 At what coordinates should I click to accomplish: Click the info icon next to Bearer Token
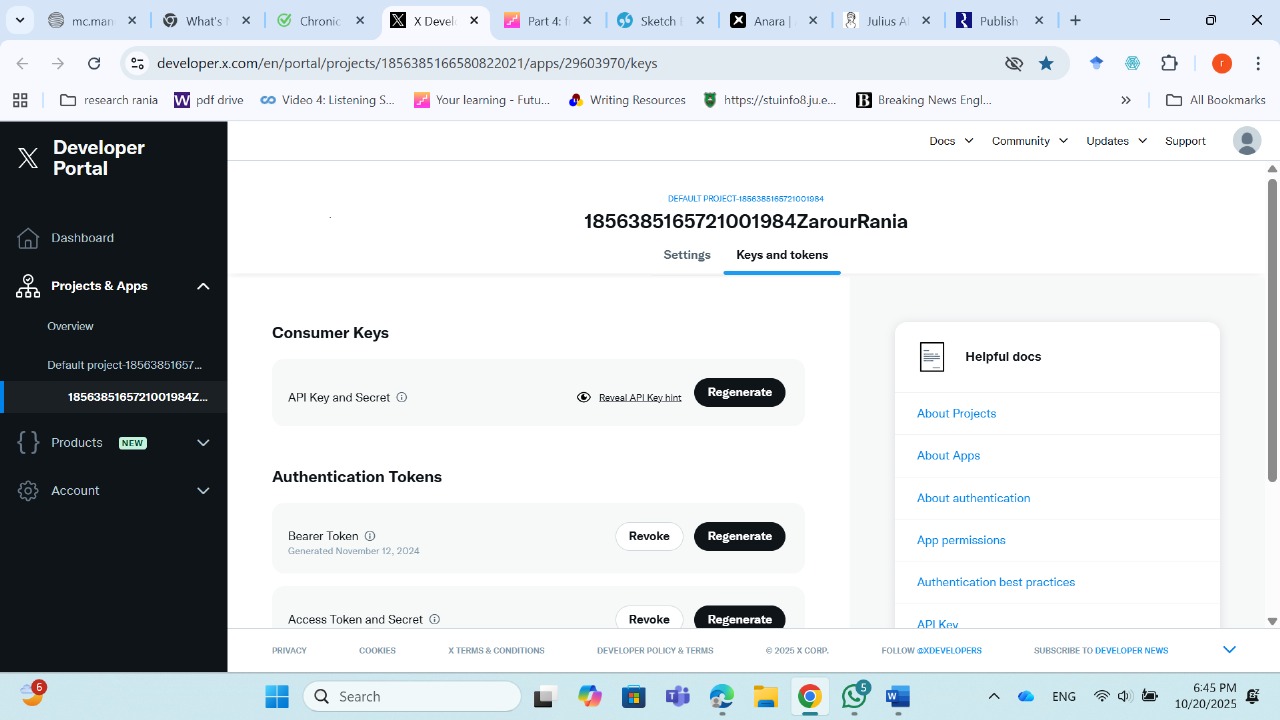pos(370,536)
